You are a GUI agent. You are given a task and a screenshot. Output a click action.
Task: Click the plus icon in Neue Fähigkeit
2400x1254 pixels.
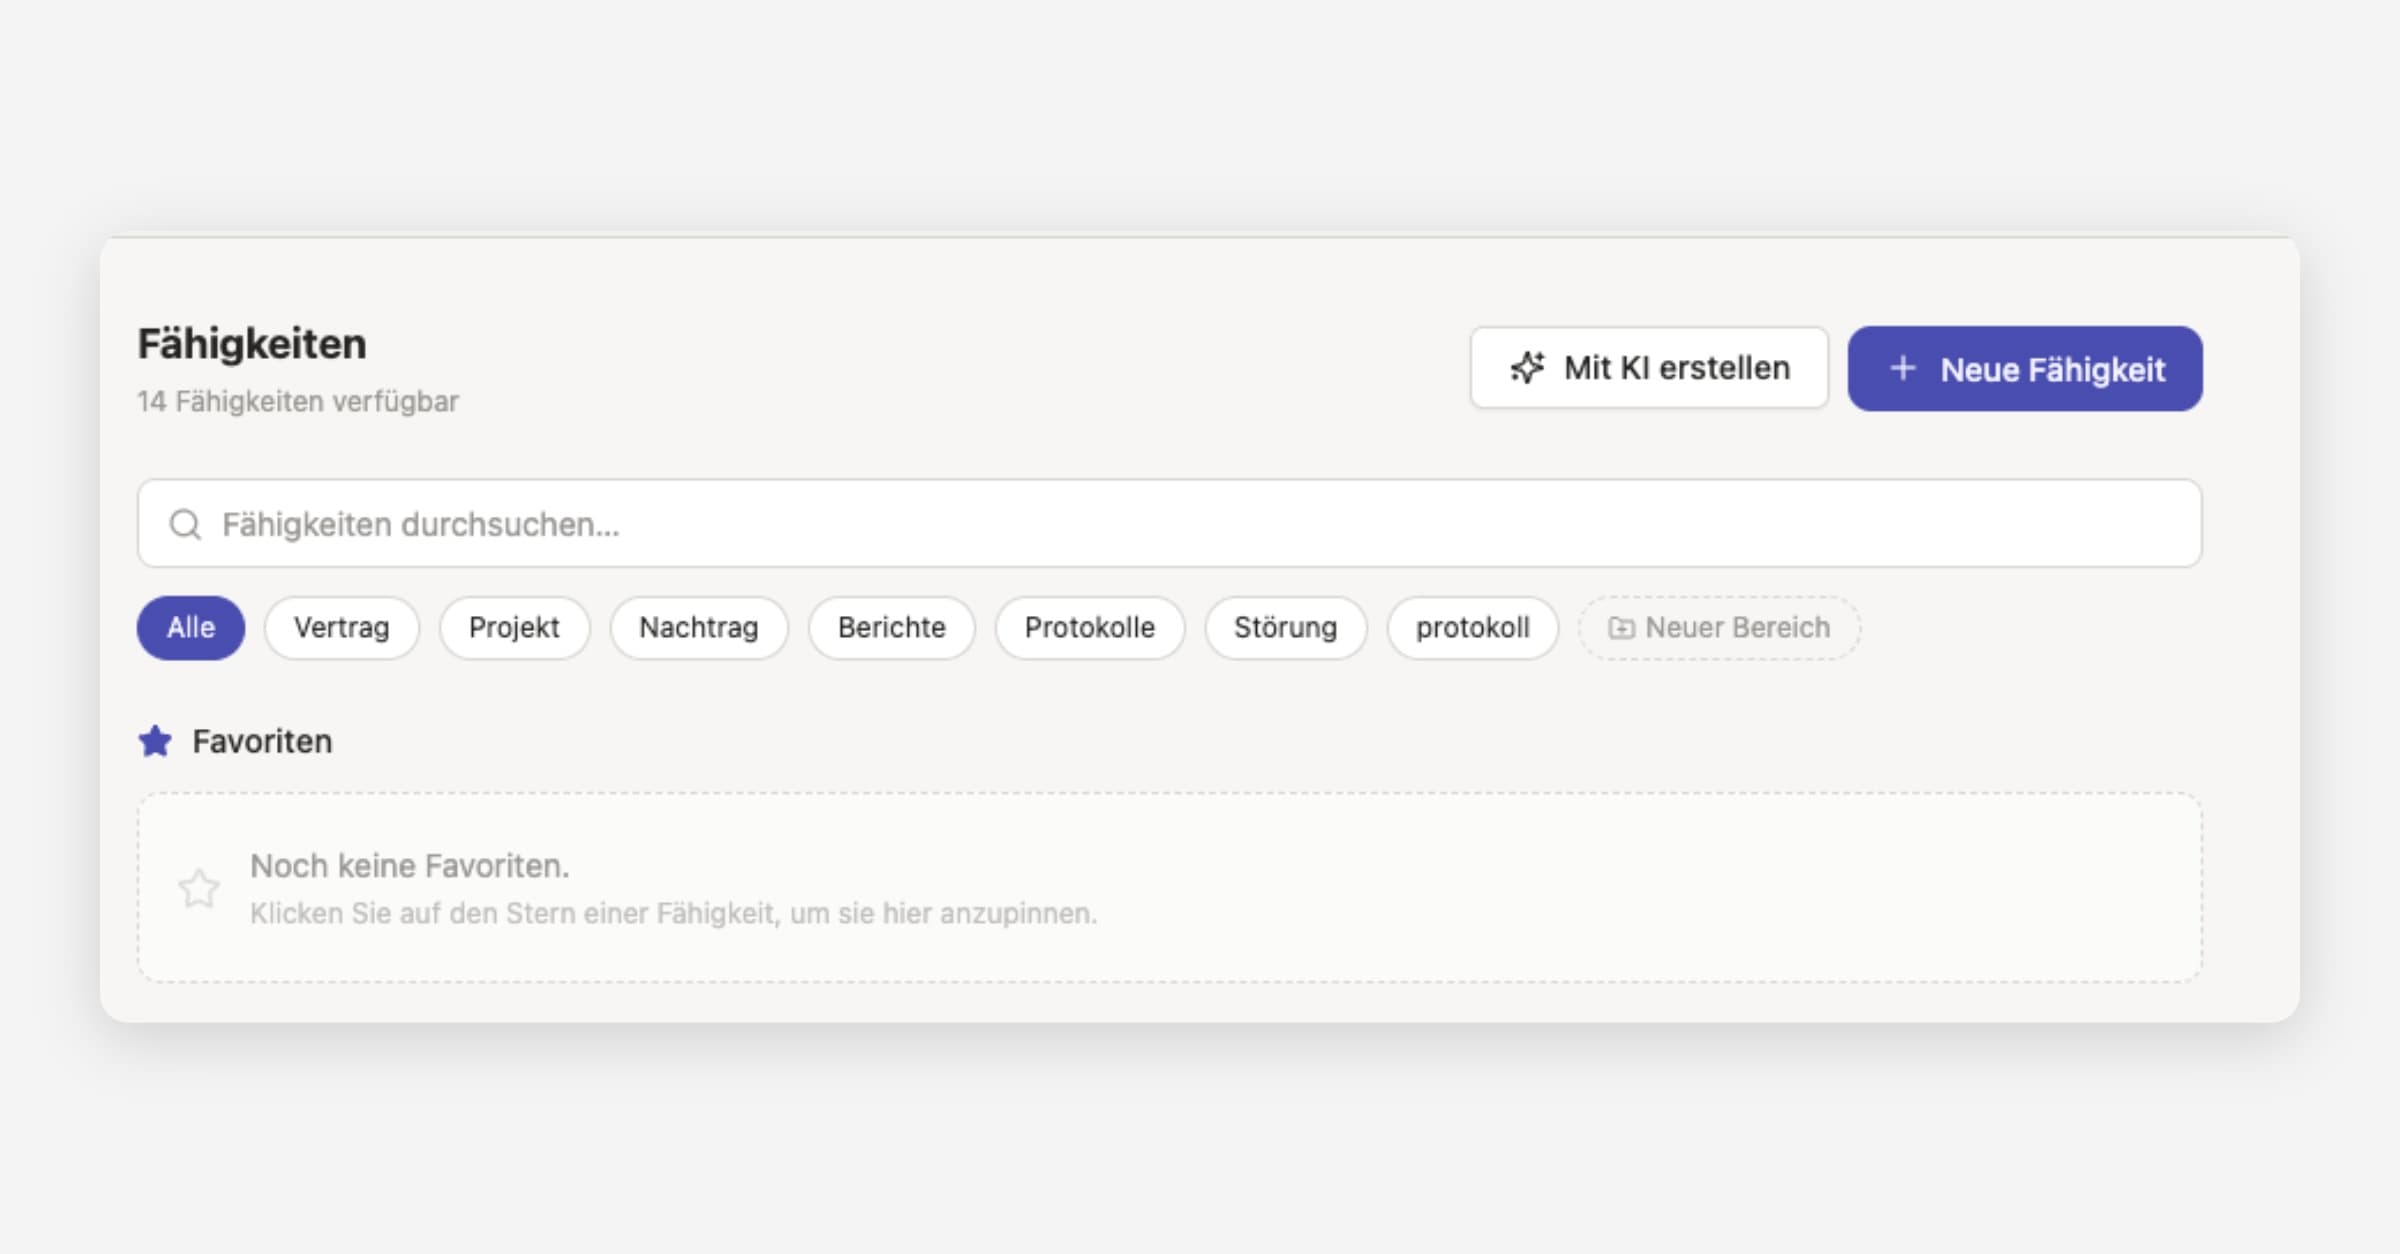pos(1903,368)
